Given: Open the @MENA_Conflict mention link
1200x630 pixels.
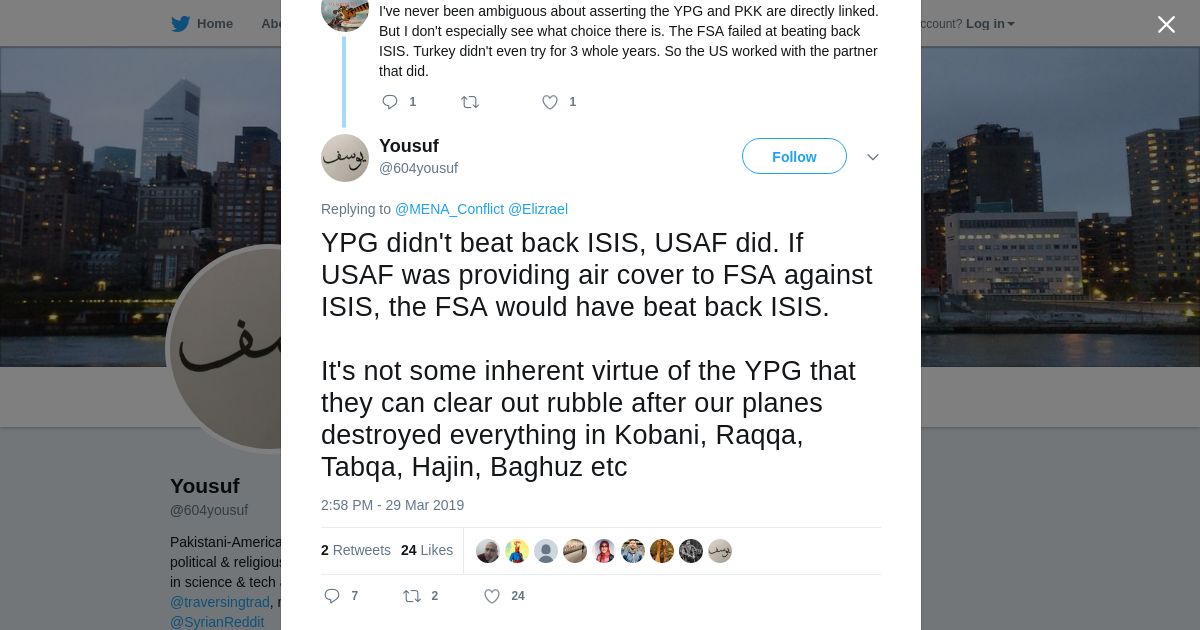Looking at the screenshot, I should pos(449,209).
